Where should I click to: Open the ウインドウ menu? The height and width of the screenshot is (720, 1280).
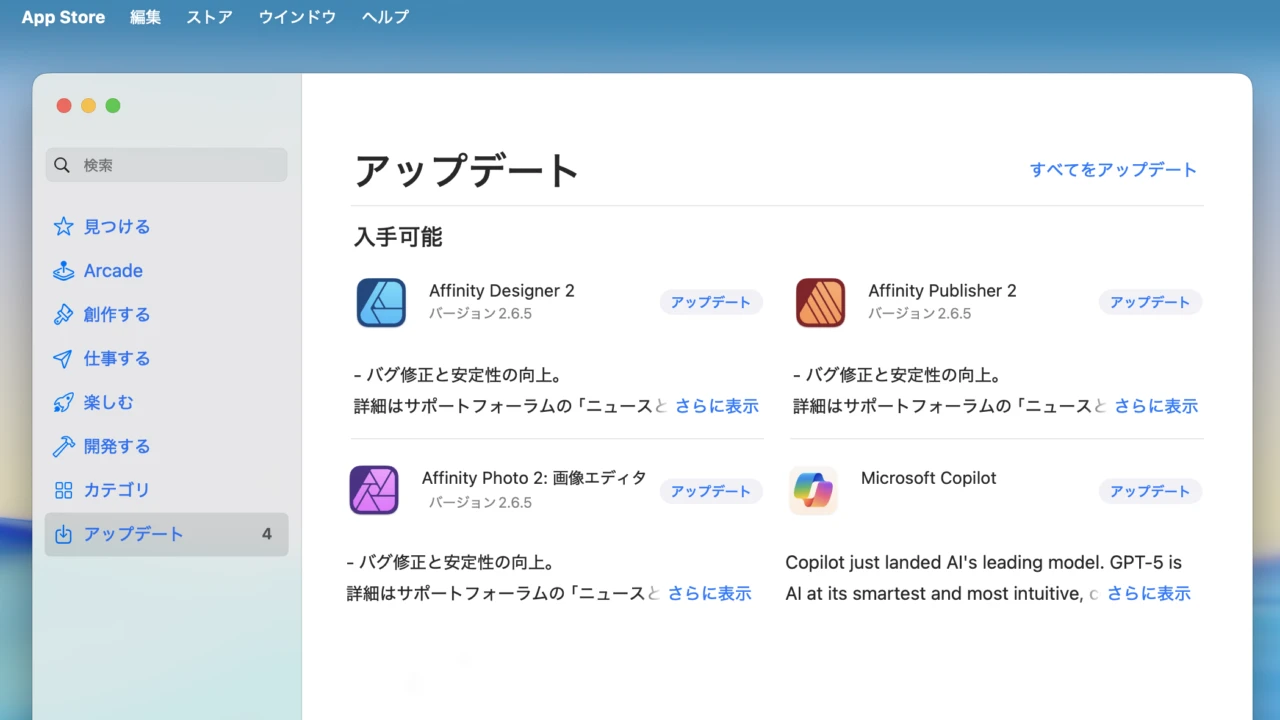point(297,17)
